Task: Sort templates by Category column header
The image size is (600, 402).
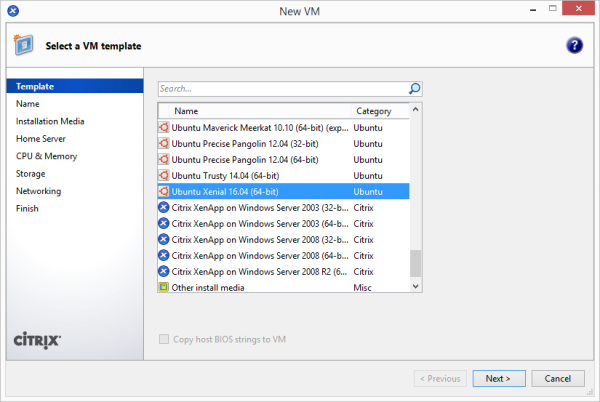Action: click(373, 111)
